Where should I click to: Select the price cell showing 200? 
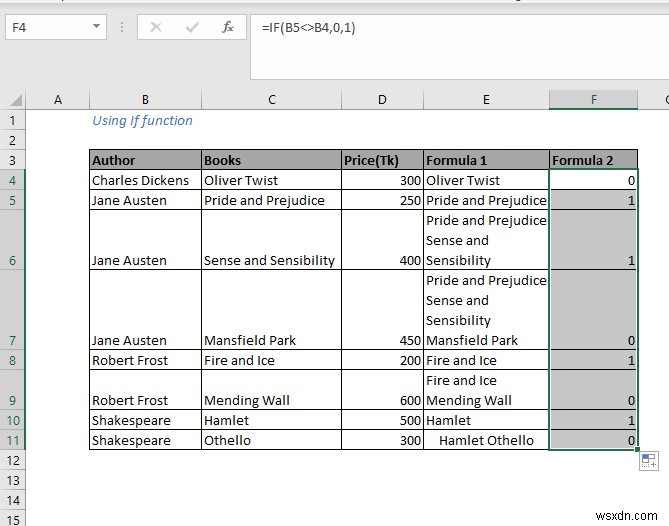pos(382,360)
